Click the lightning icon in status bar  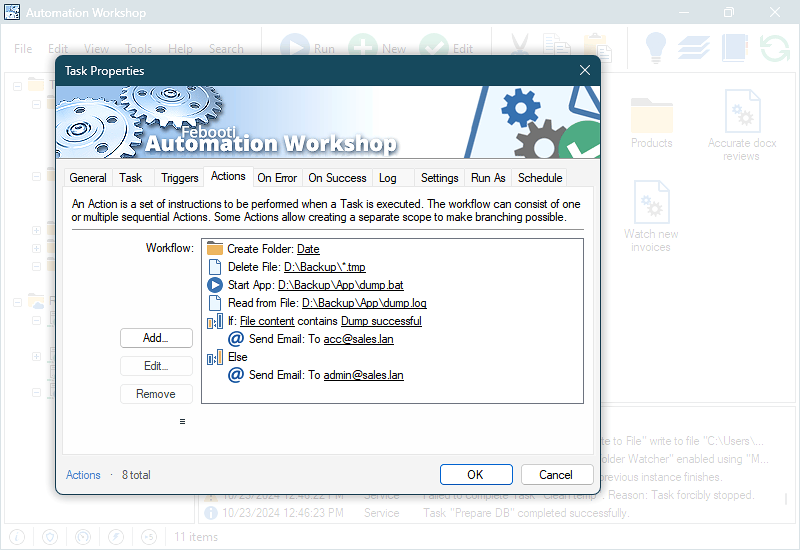coord(116,537)
